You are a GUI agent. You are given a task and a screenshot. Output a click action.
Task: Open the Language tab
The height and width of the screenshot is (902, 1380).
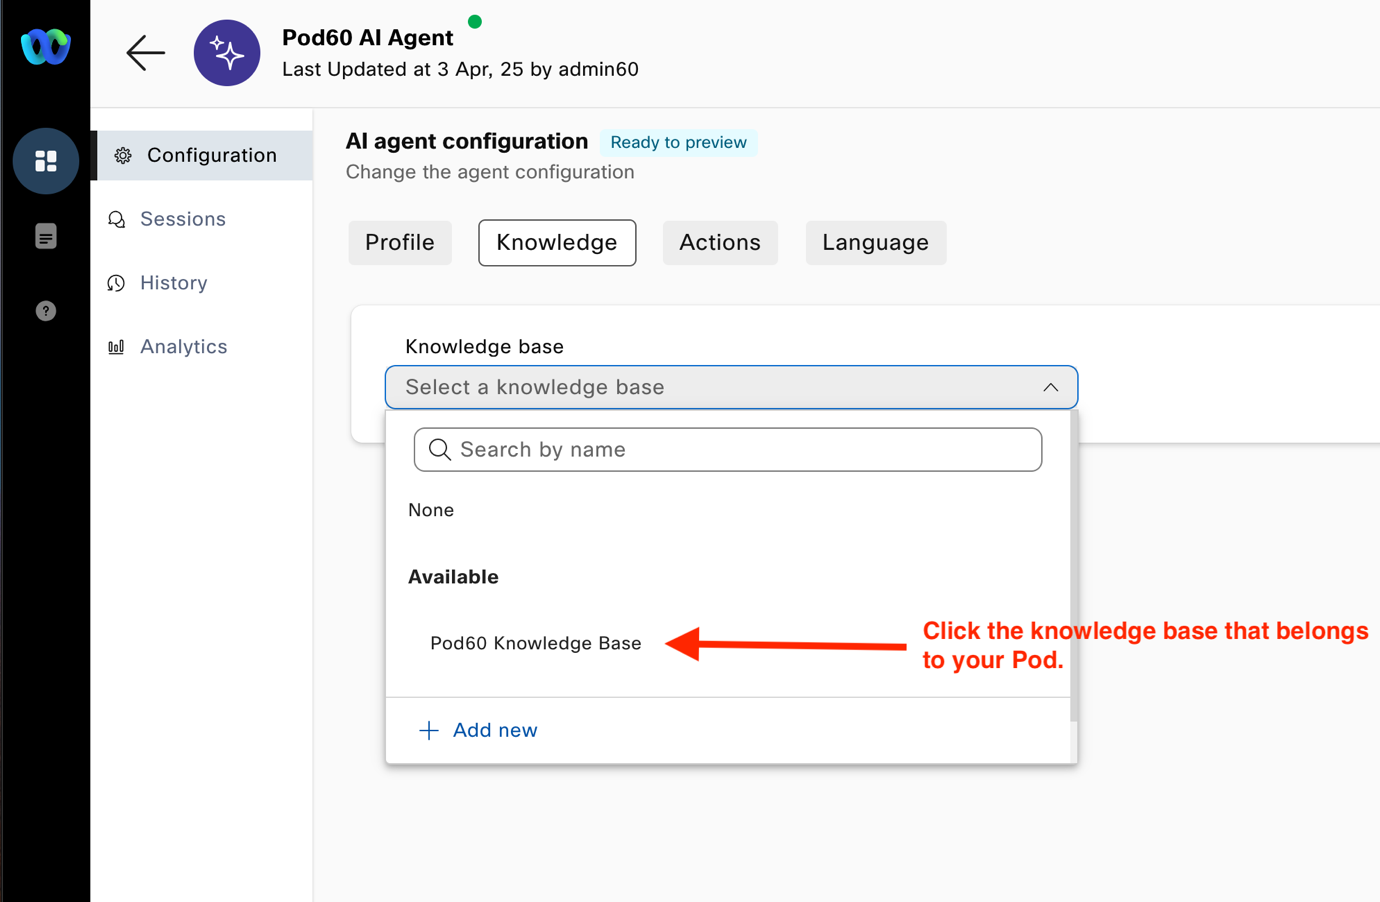pos(875,243)
